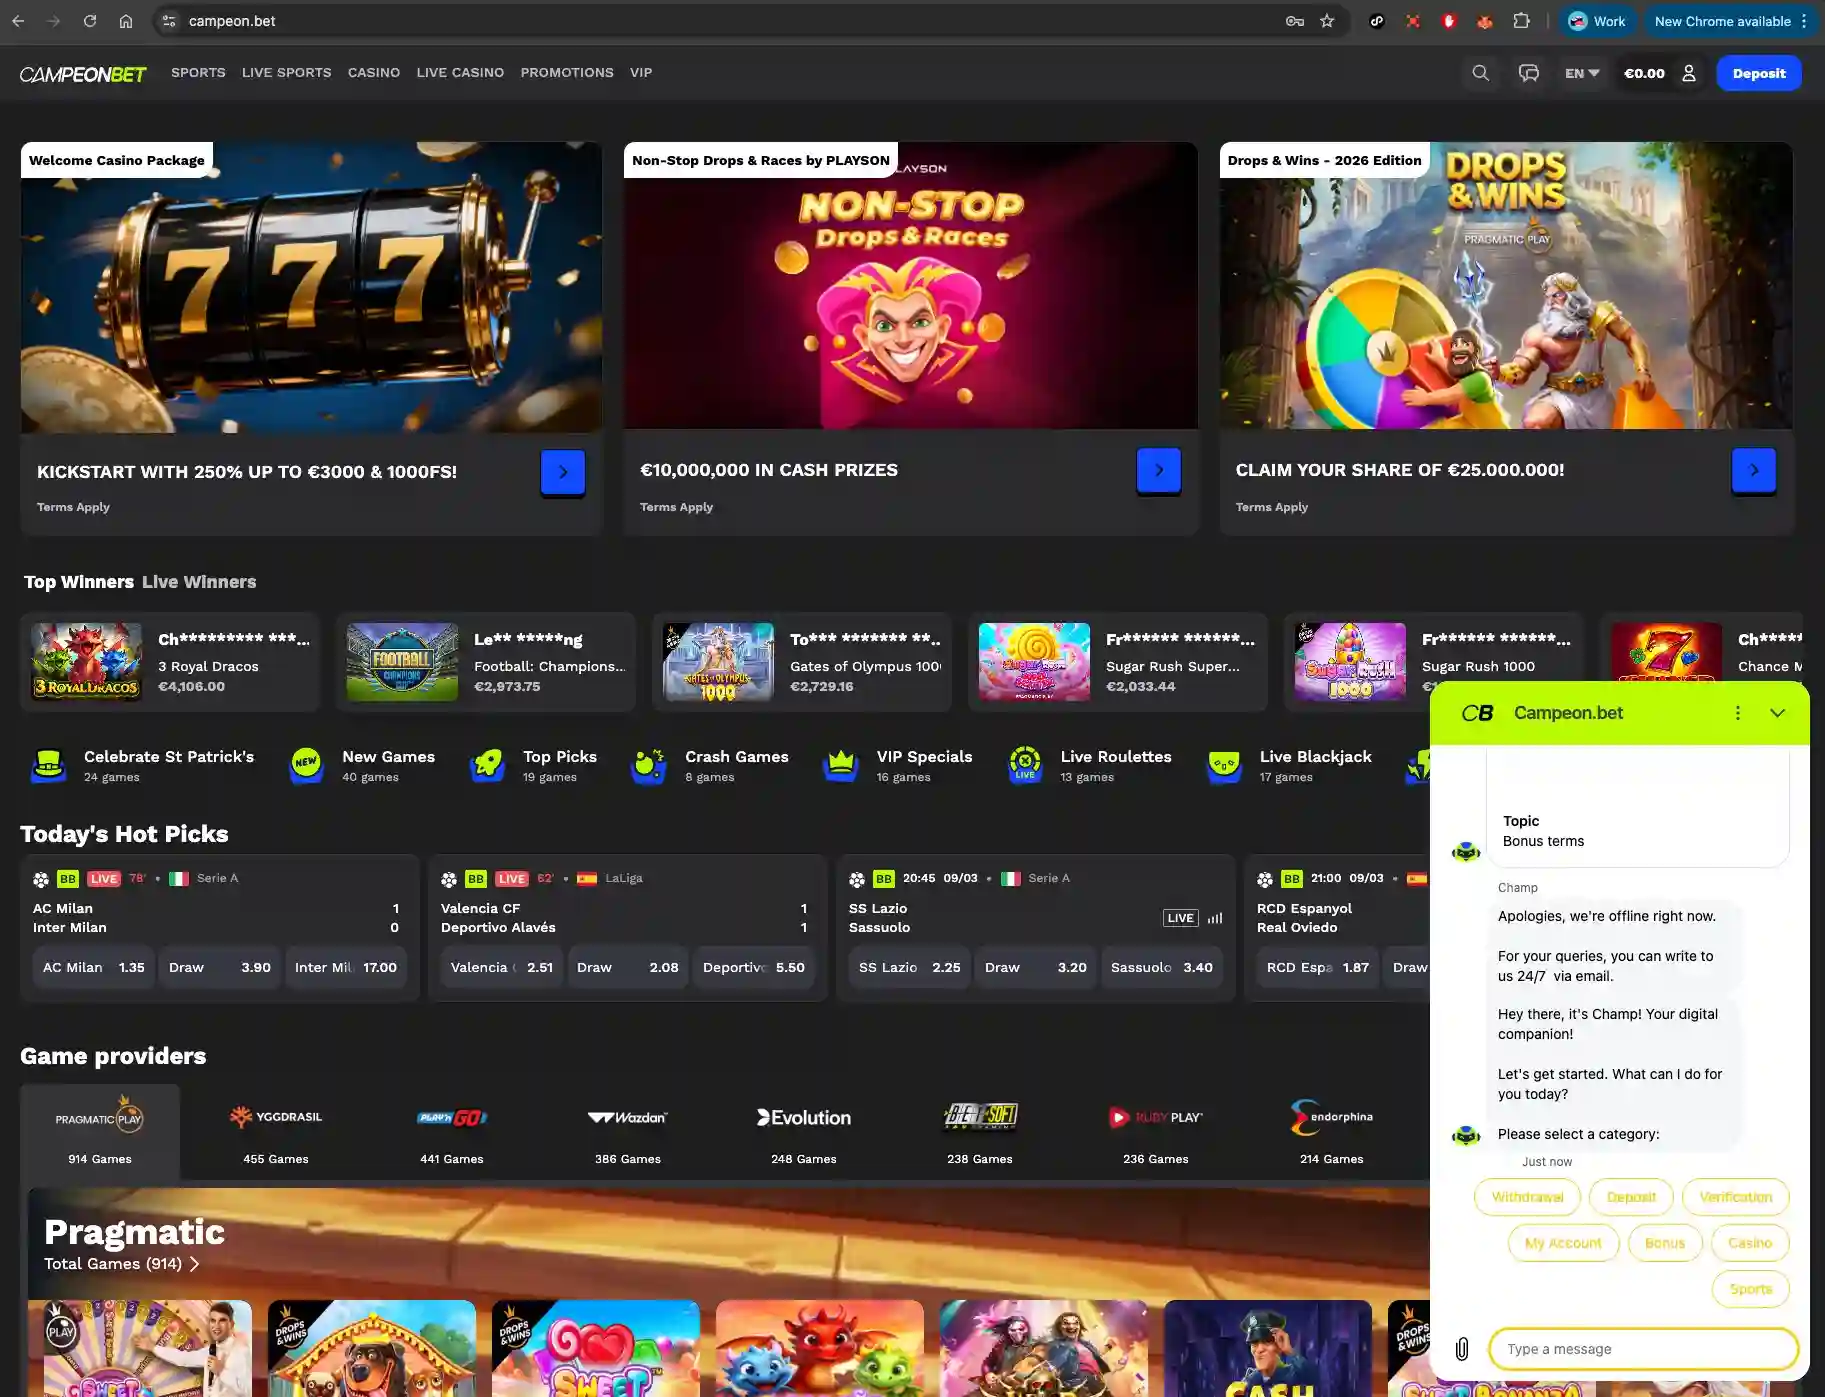Collapse the Campeon.bet chat window

click(x=1778, y=713)
